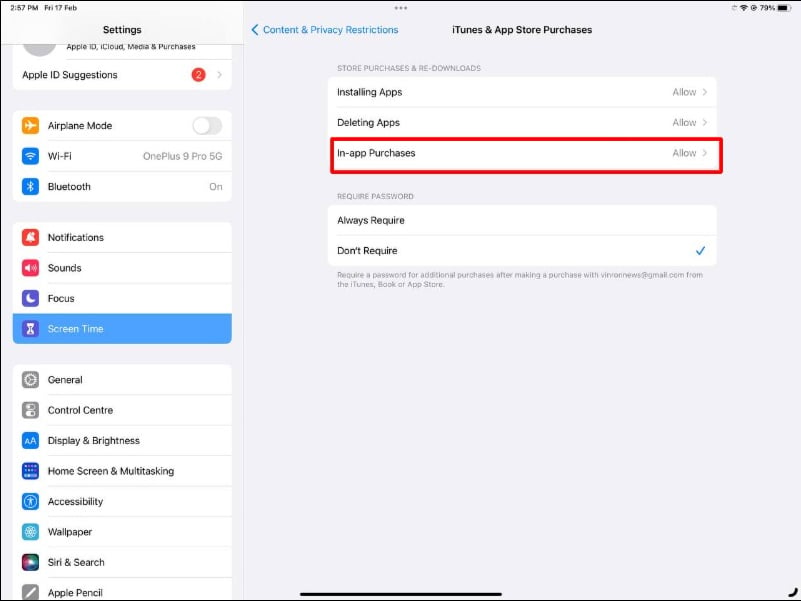Image resolution: width=801 pixels, height=601 pixels.
Task: Tap the 2:57 PM clock in status bar
Action: point(24,8)
